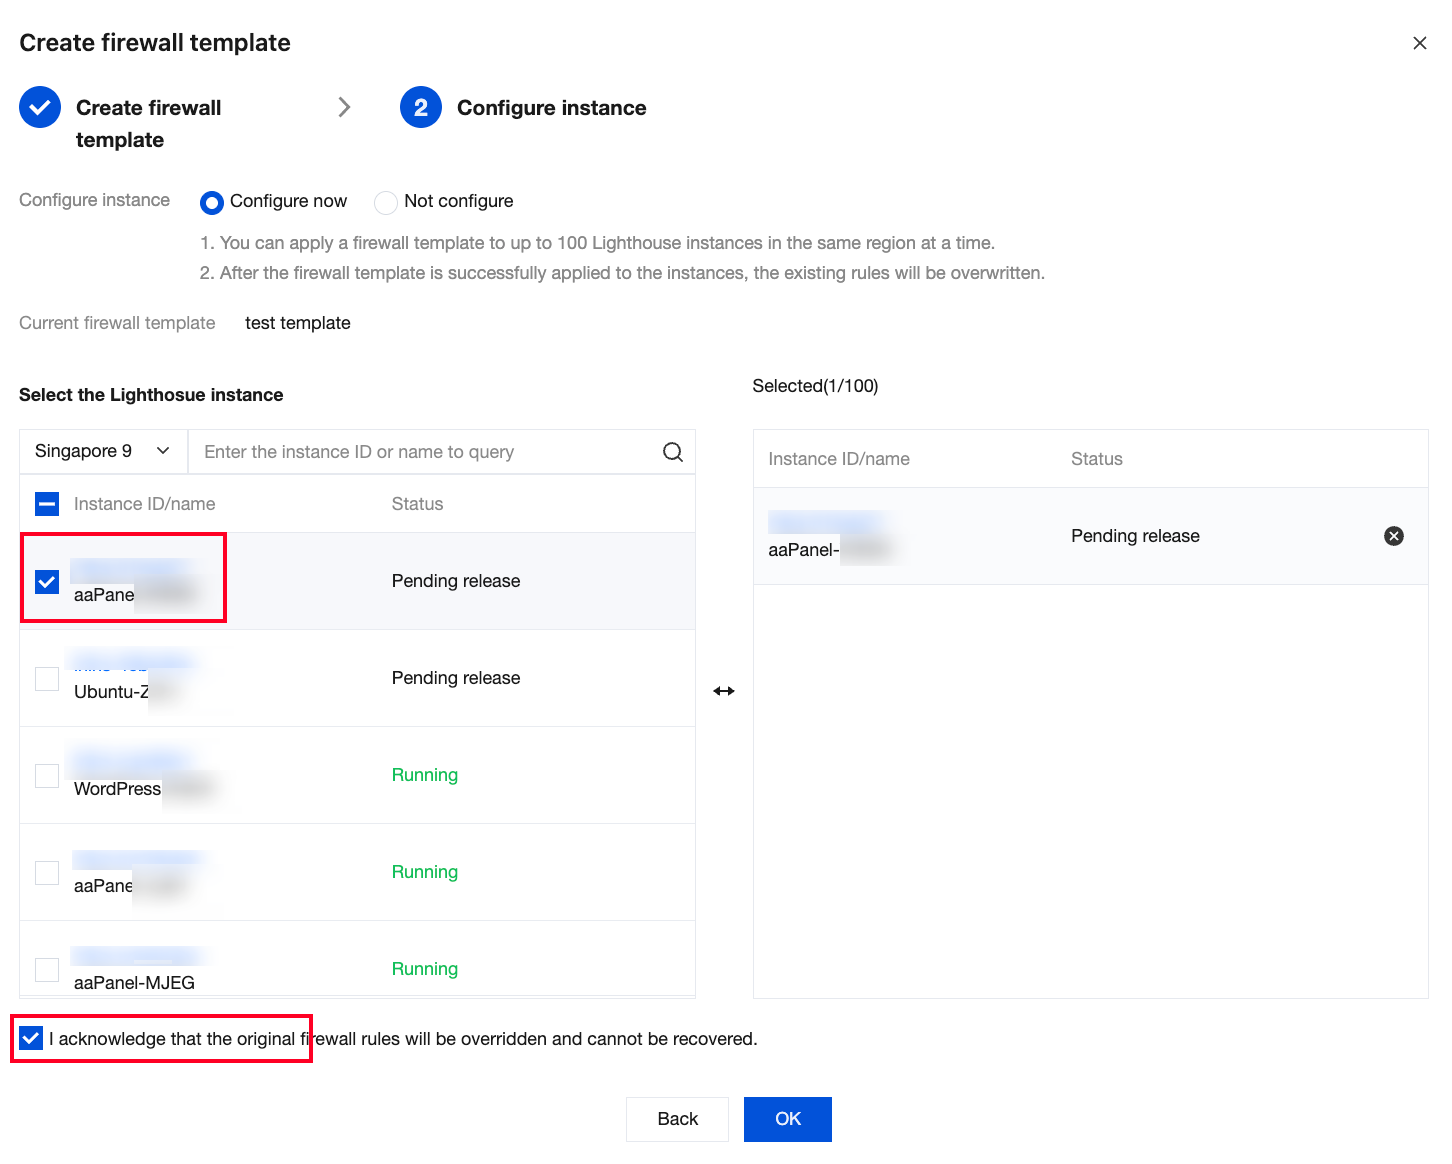Check the WordPress instance checkbox
Image resolution: width=1452 pixels, height=1164 pixels.
pyautogui.click(x=47, y=775)
